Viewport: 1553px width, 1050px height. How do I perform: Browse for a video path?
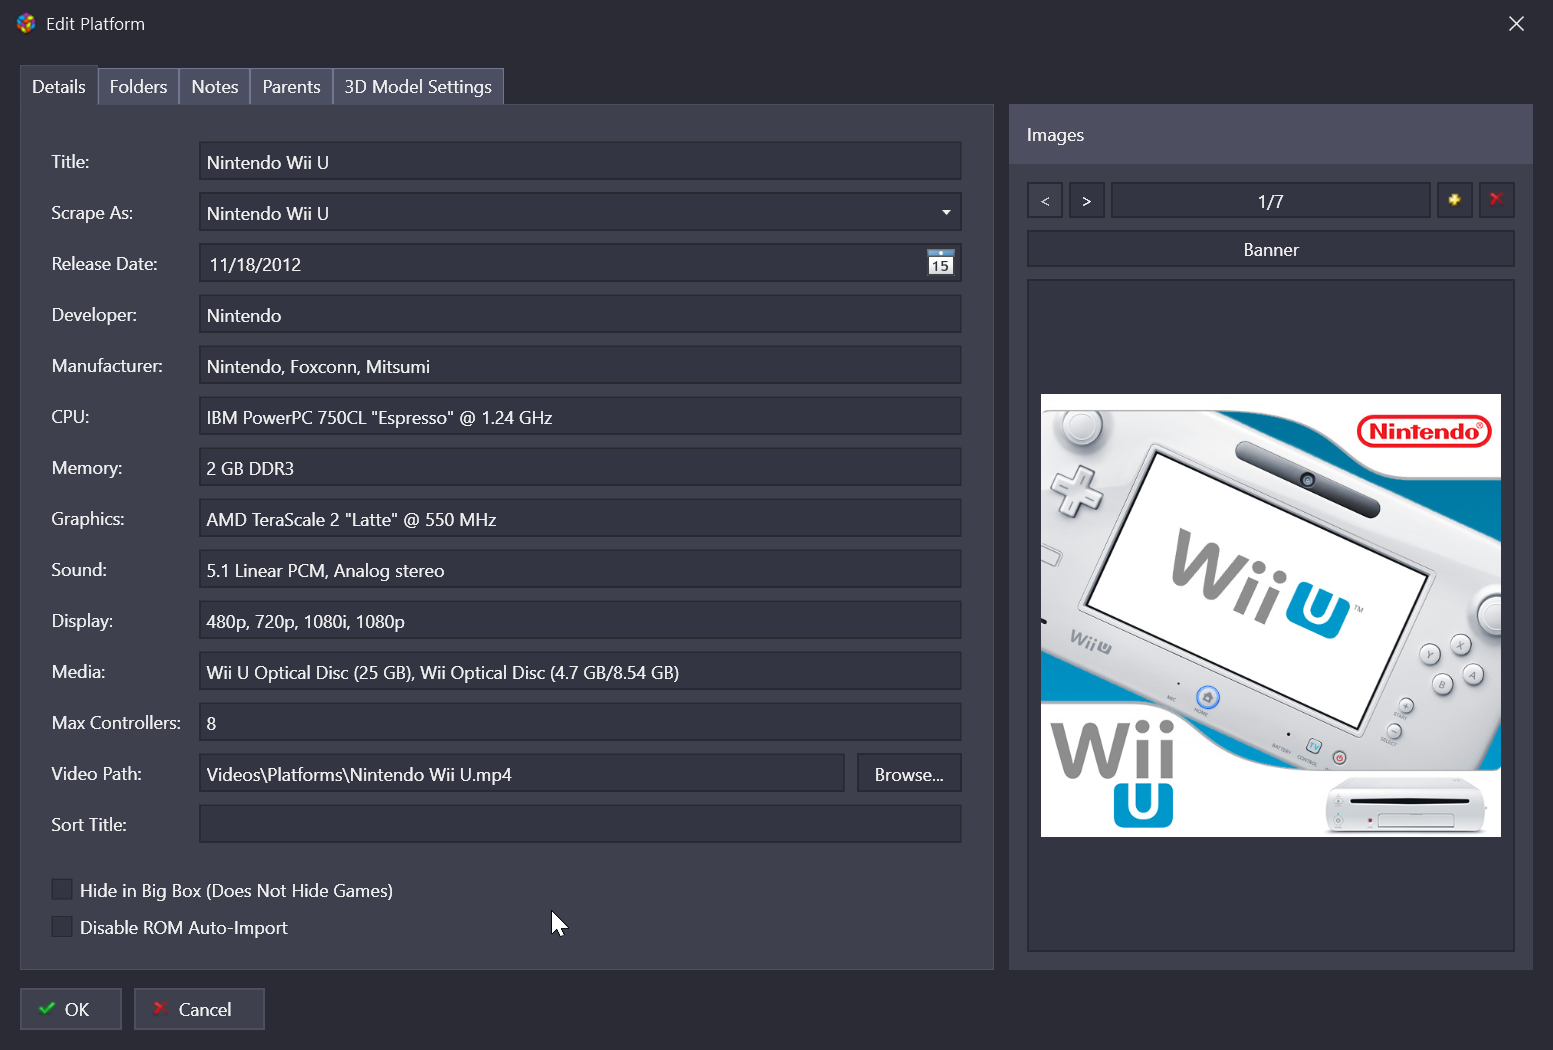(x=909, y=773)
